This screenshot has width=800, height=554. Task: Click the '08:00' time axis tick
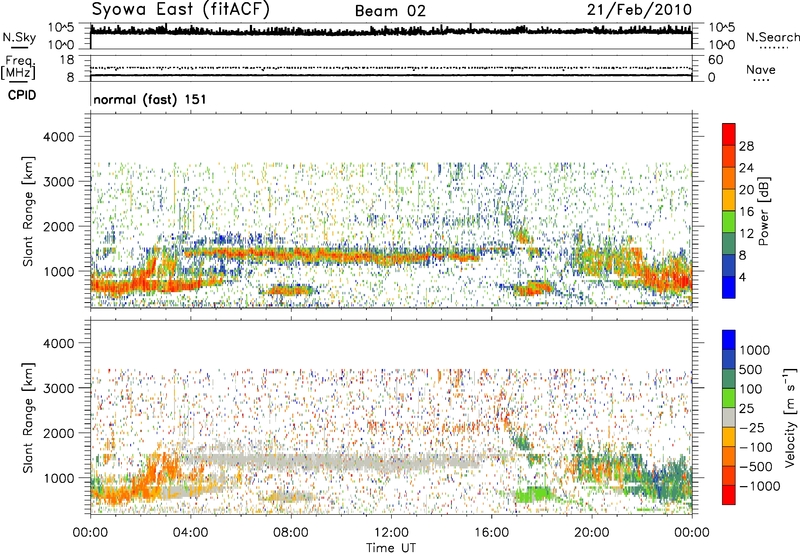pos(291,533)
